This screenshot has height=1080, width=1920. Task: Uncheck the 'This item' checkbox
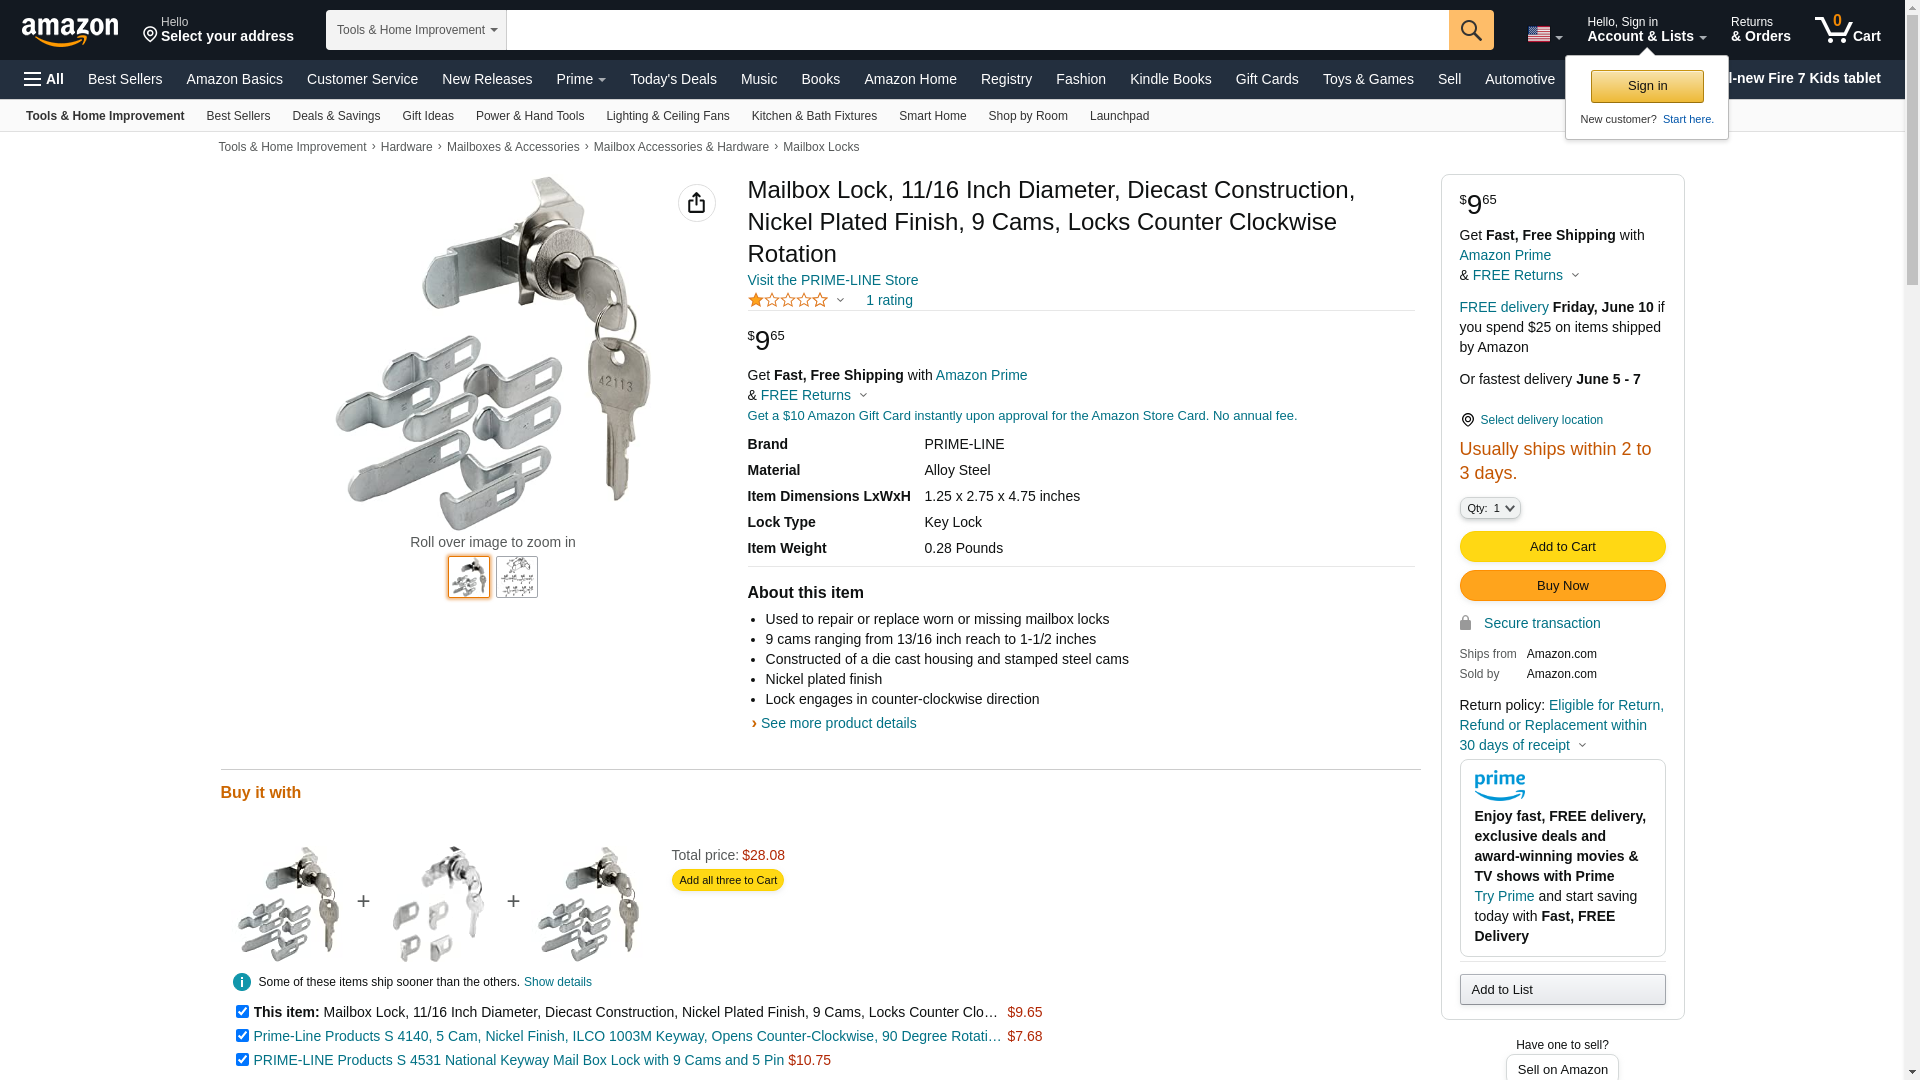pyautogui.click(x=242, y=1012)
